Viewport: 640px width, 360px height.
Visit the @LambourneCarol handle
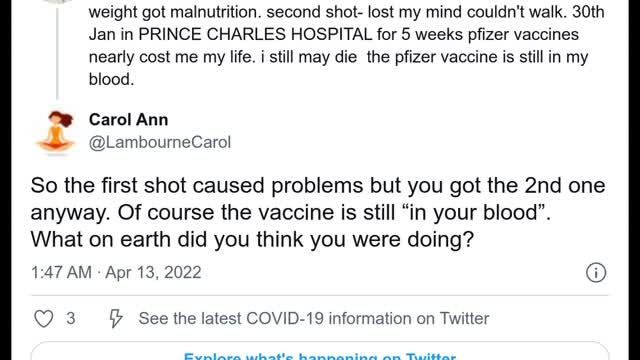(160, 142)
